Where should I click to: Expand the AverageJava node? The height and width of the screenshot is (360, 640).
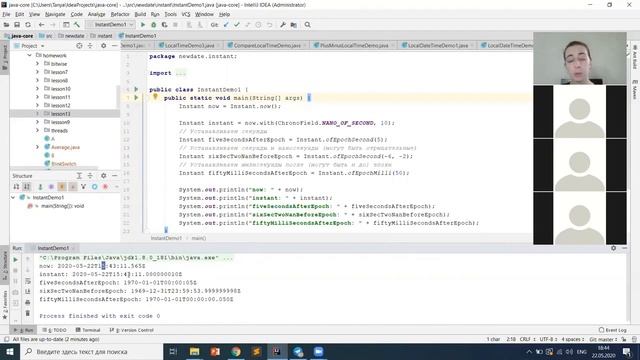38,147
